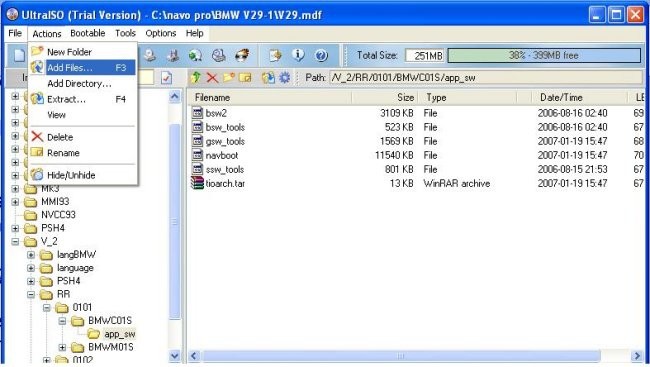Collapse the BMWC01S folder node

tap(63, 321)
